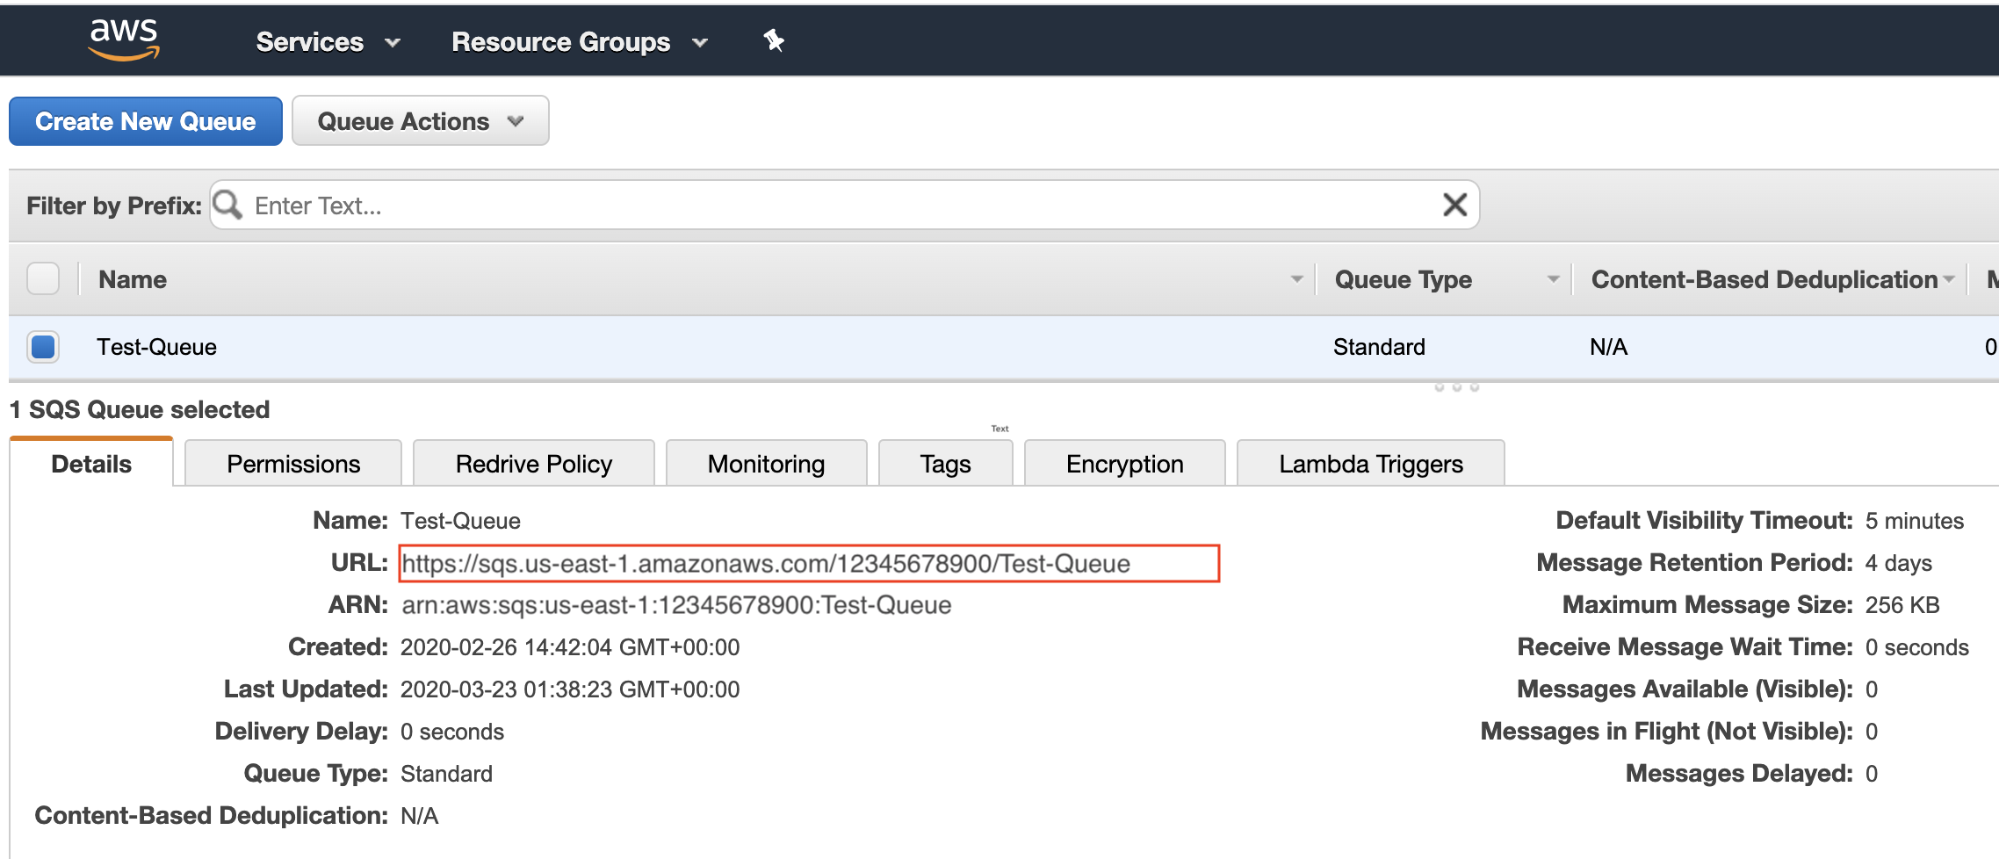
Task: Click the search magnifier in prefix filter
Action: [229, 205]
